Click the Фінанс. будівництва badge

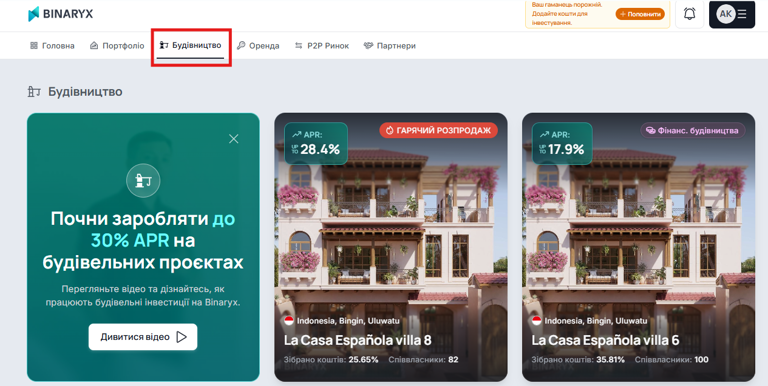693,130
